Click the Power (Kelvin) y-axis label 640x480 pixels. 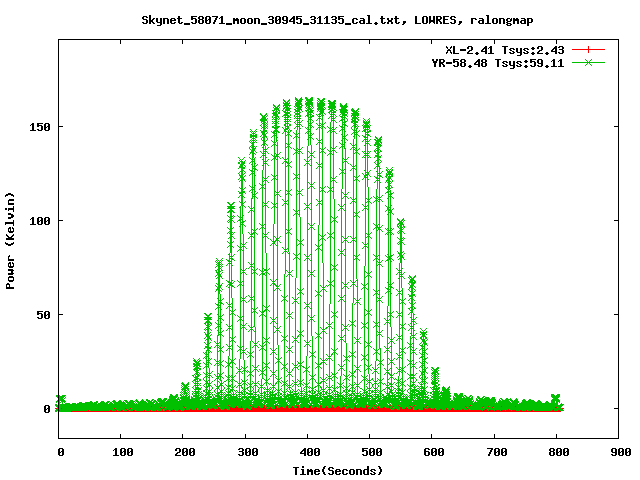10,239
